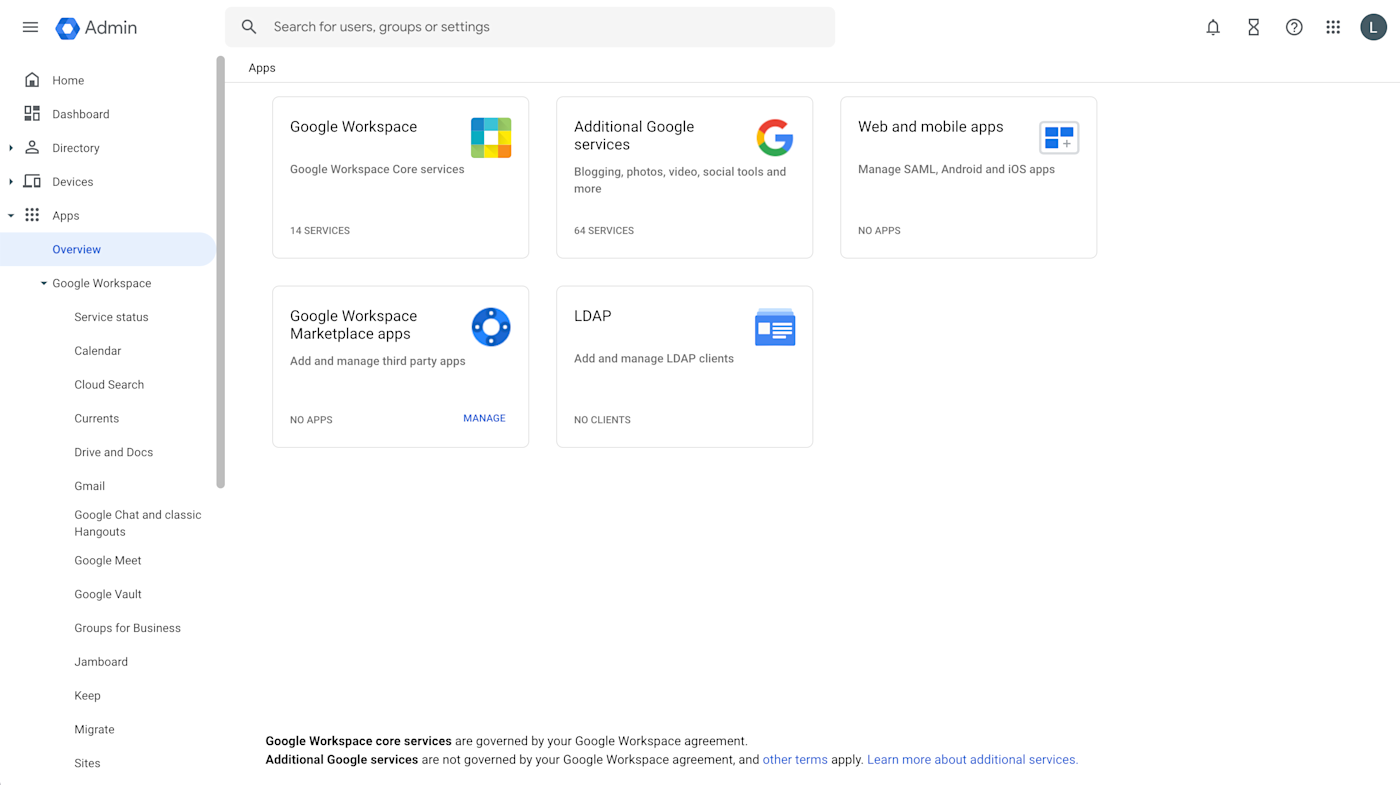Screen dimensions: 1400x785
Task: Click the Google G logo icon
Action: [775, 138]
